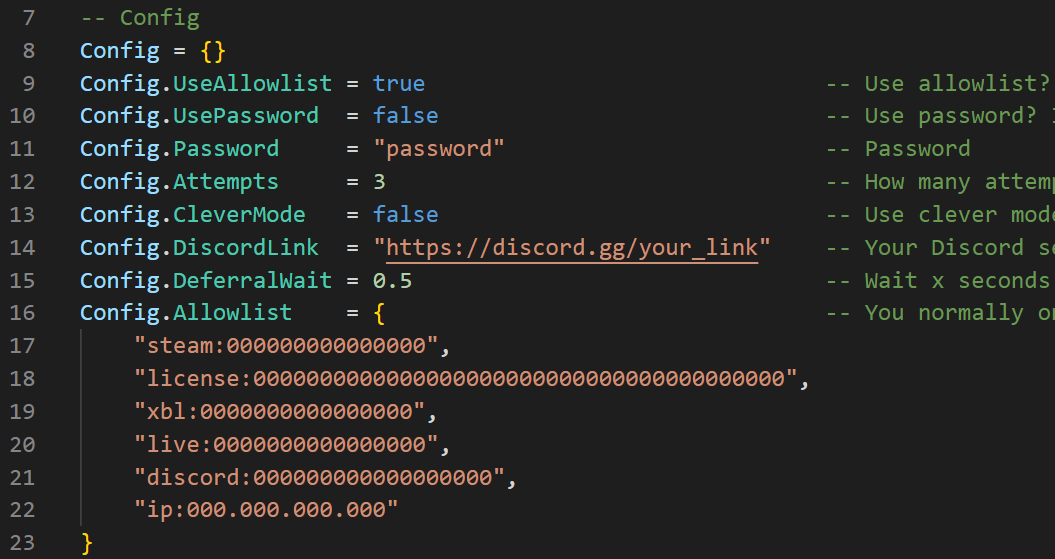Click the xbl identifier string
The width and height of the screenshot is (1055, 559).
pos(279,412)
